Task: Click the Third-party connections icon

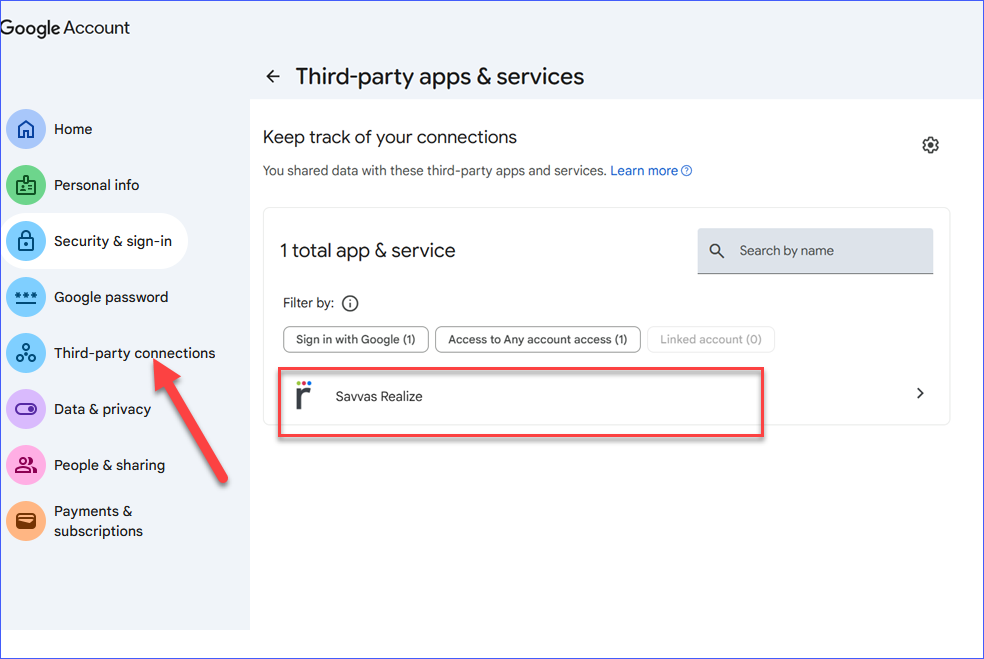Action: [26, 353]
